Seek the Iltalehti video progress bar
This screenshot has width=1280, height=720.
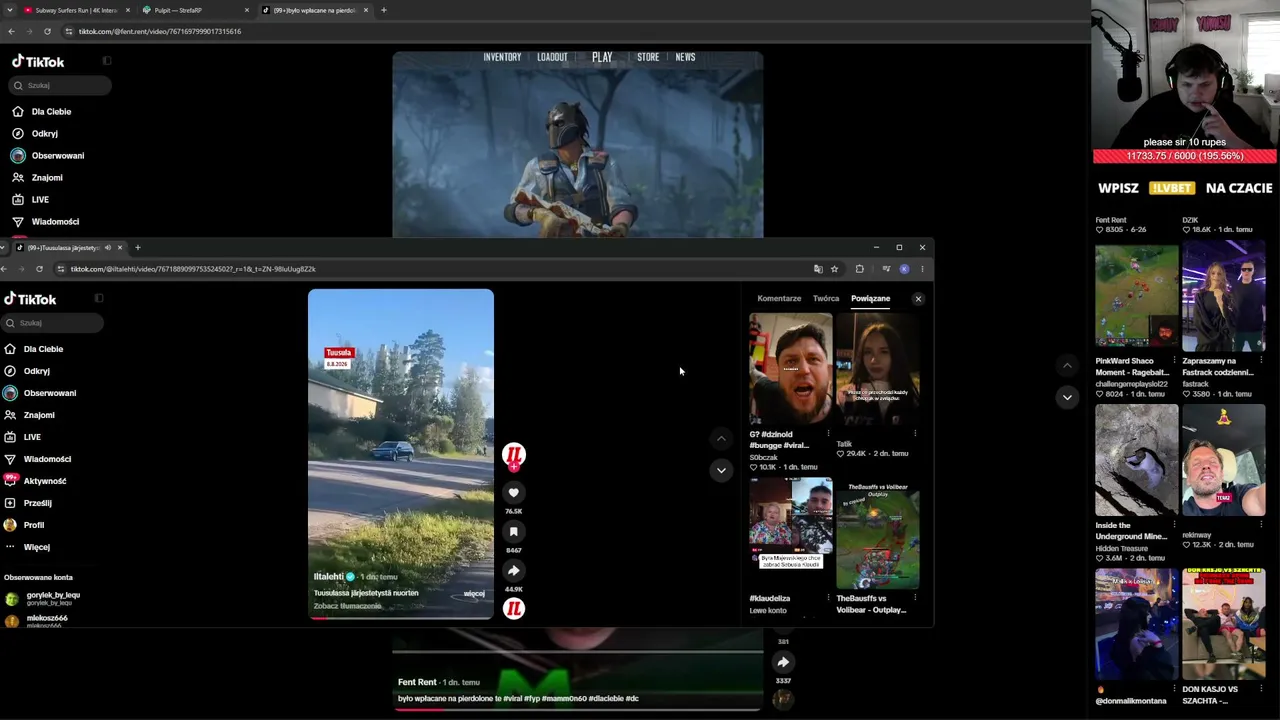pyautogui.click(x=401, y=618)
